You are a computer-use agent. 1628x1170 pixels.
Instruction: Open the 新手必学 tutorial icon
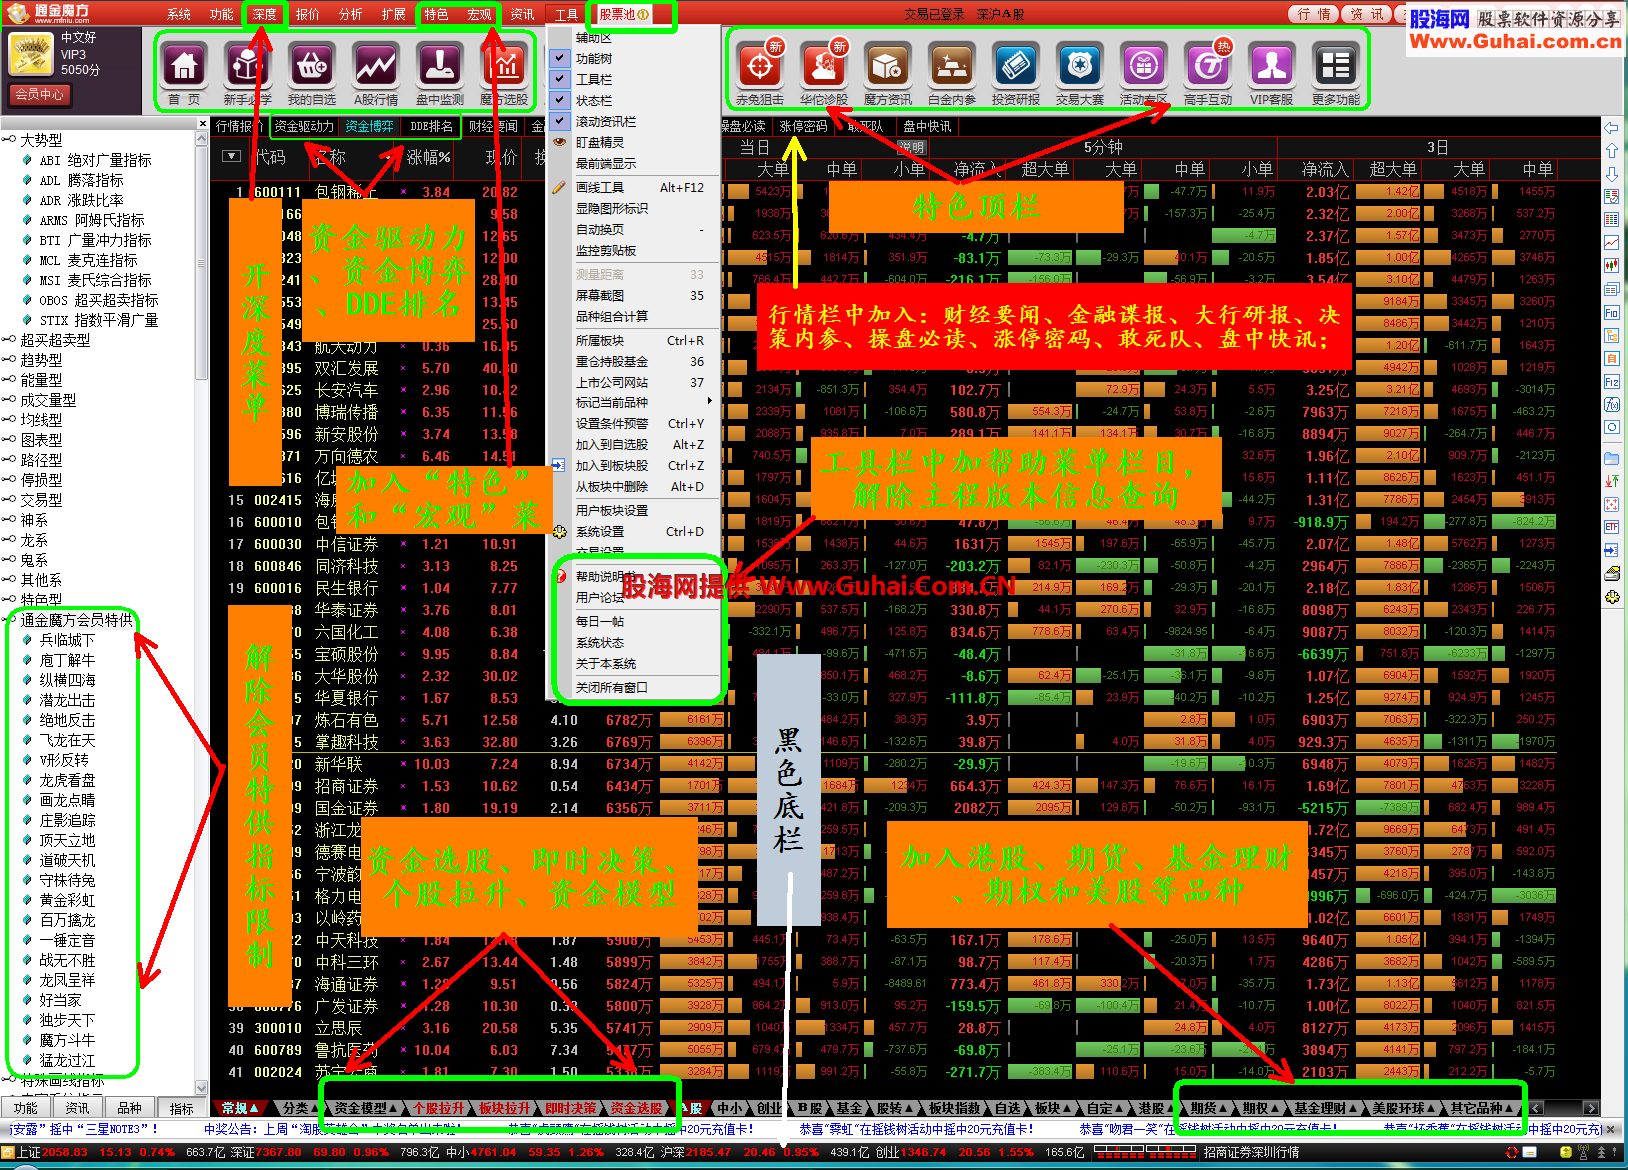[248, 67]
